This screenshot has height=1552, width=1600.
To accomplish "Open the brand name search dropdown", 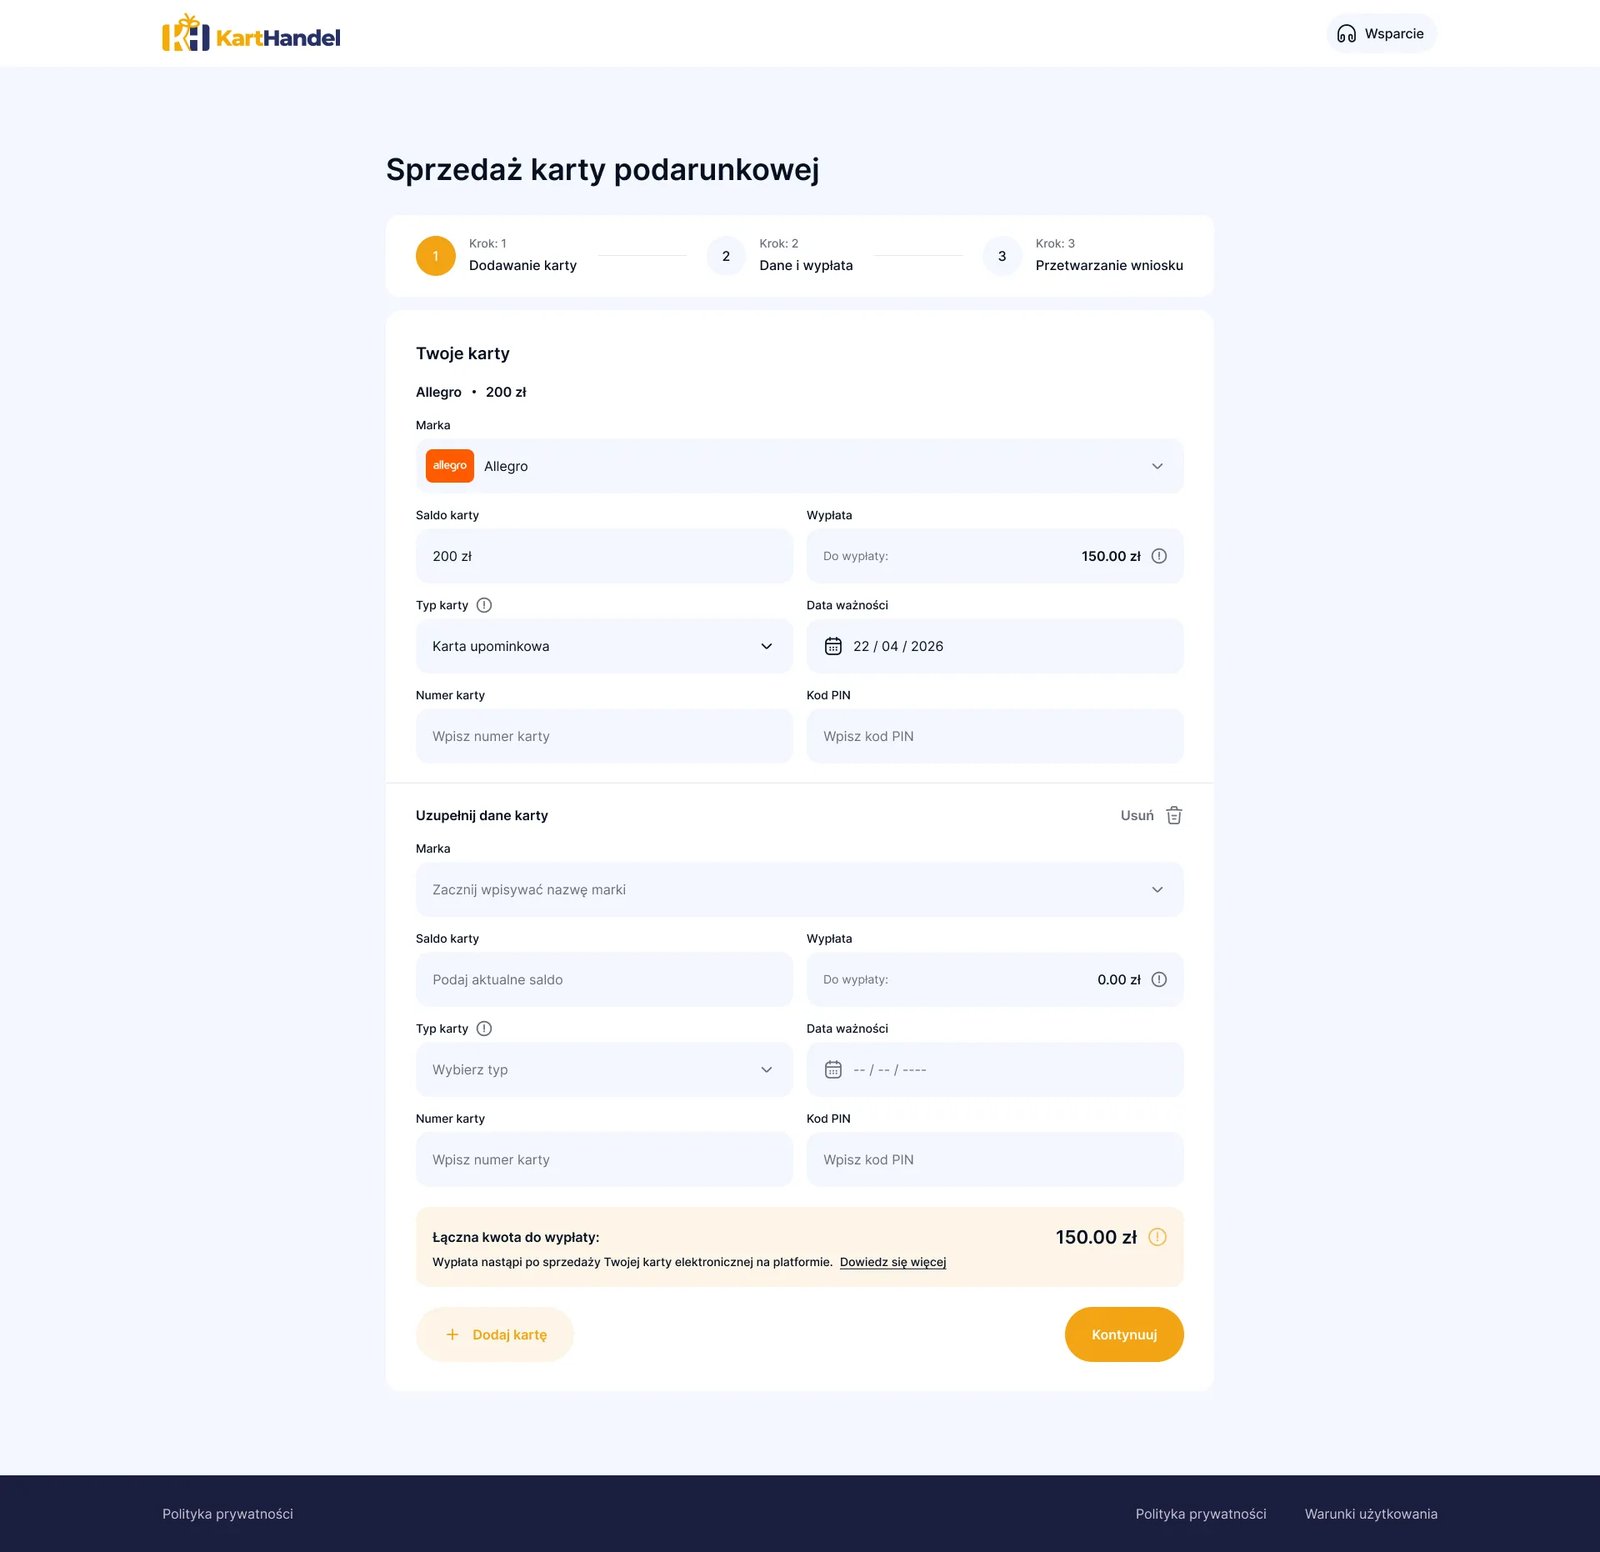I will [799, 890].
